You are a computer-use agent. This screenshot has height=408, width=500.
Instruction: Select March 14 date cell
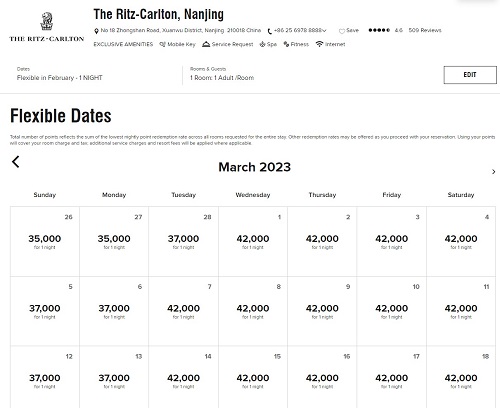(183, 377)
